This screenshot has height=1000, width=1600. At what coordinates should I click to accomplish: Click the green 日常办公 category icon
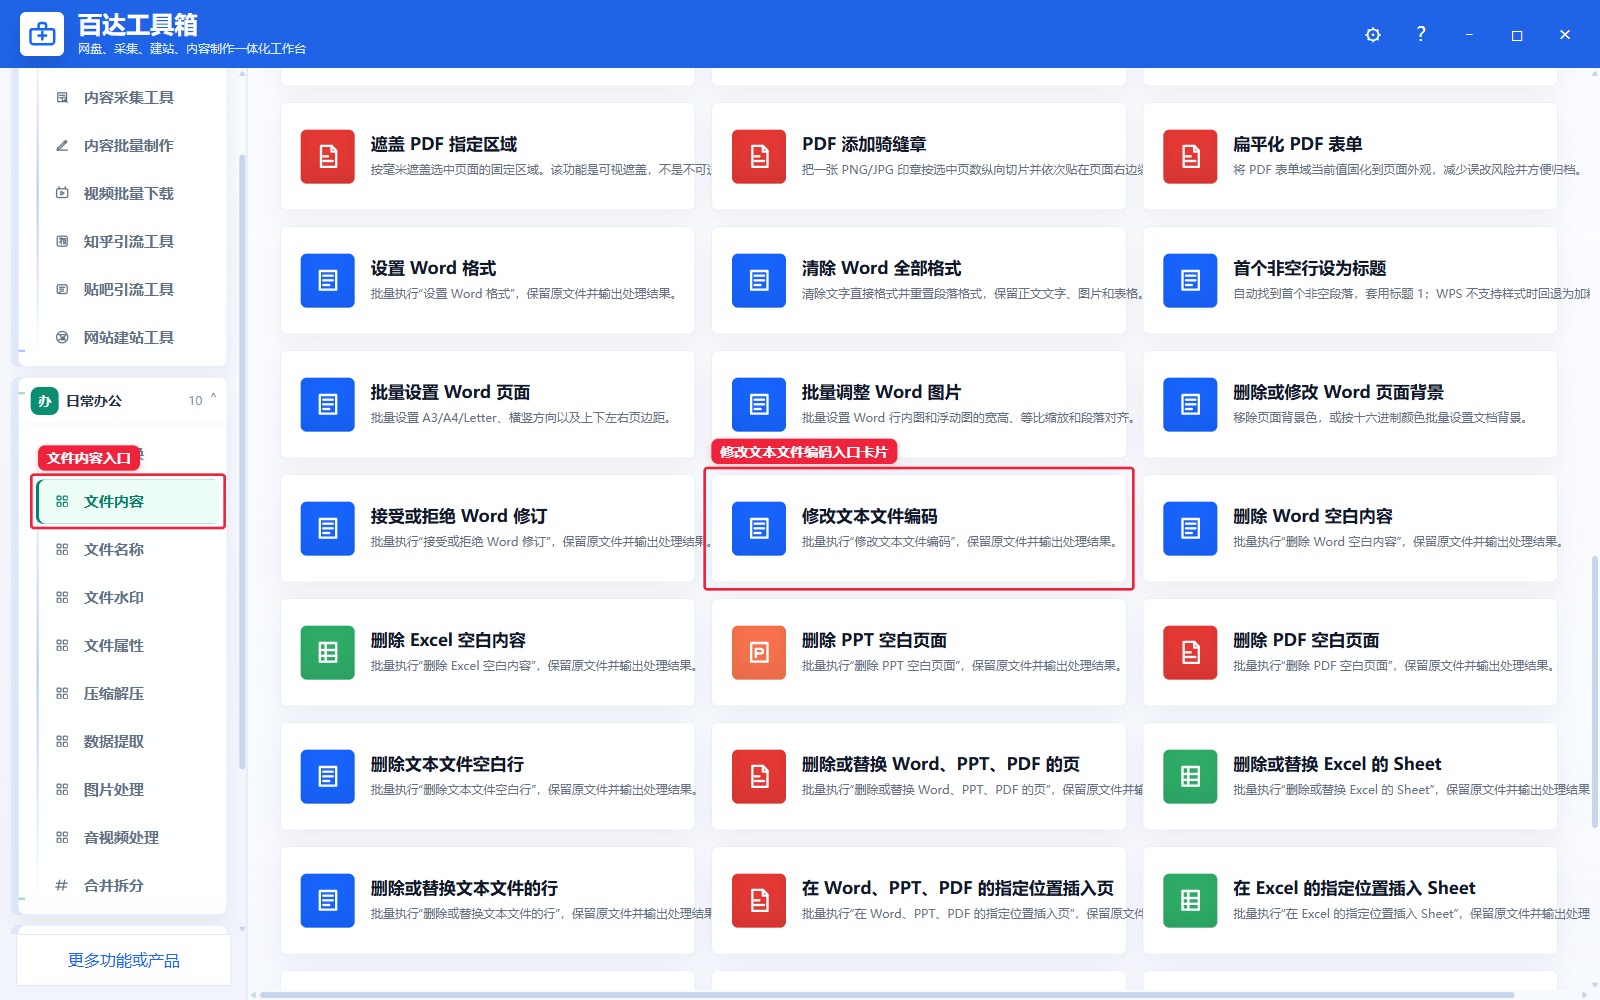pyautogui.click(x=44, y=401)
